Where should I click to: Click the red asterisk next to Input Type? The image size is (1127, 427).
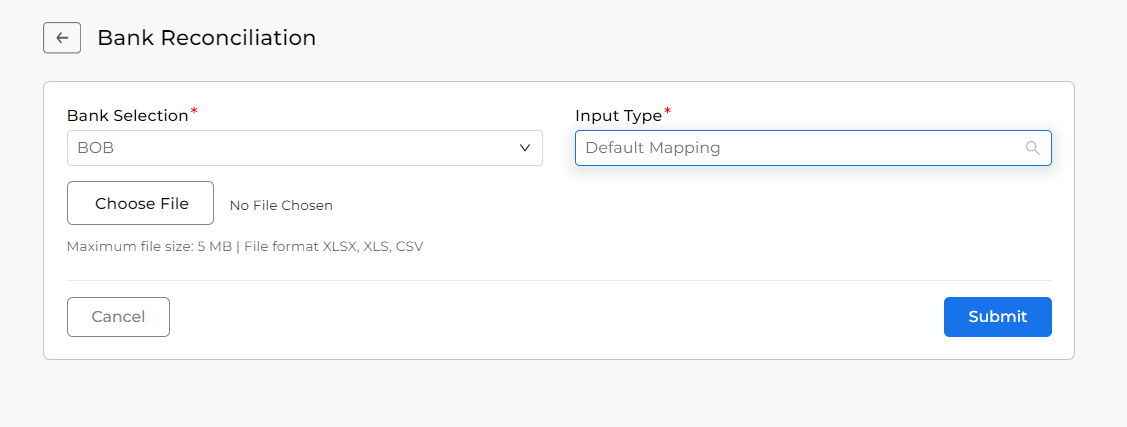tap(667, 111)
